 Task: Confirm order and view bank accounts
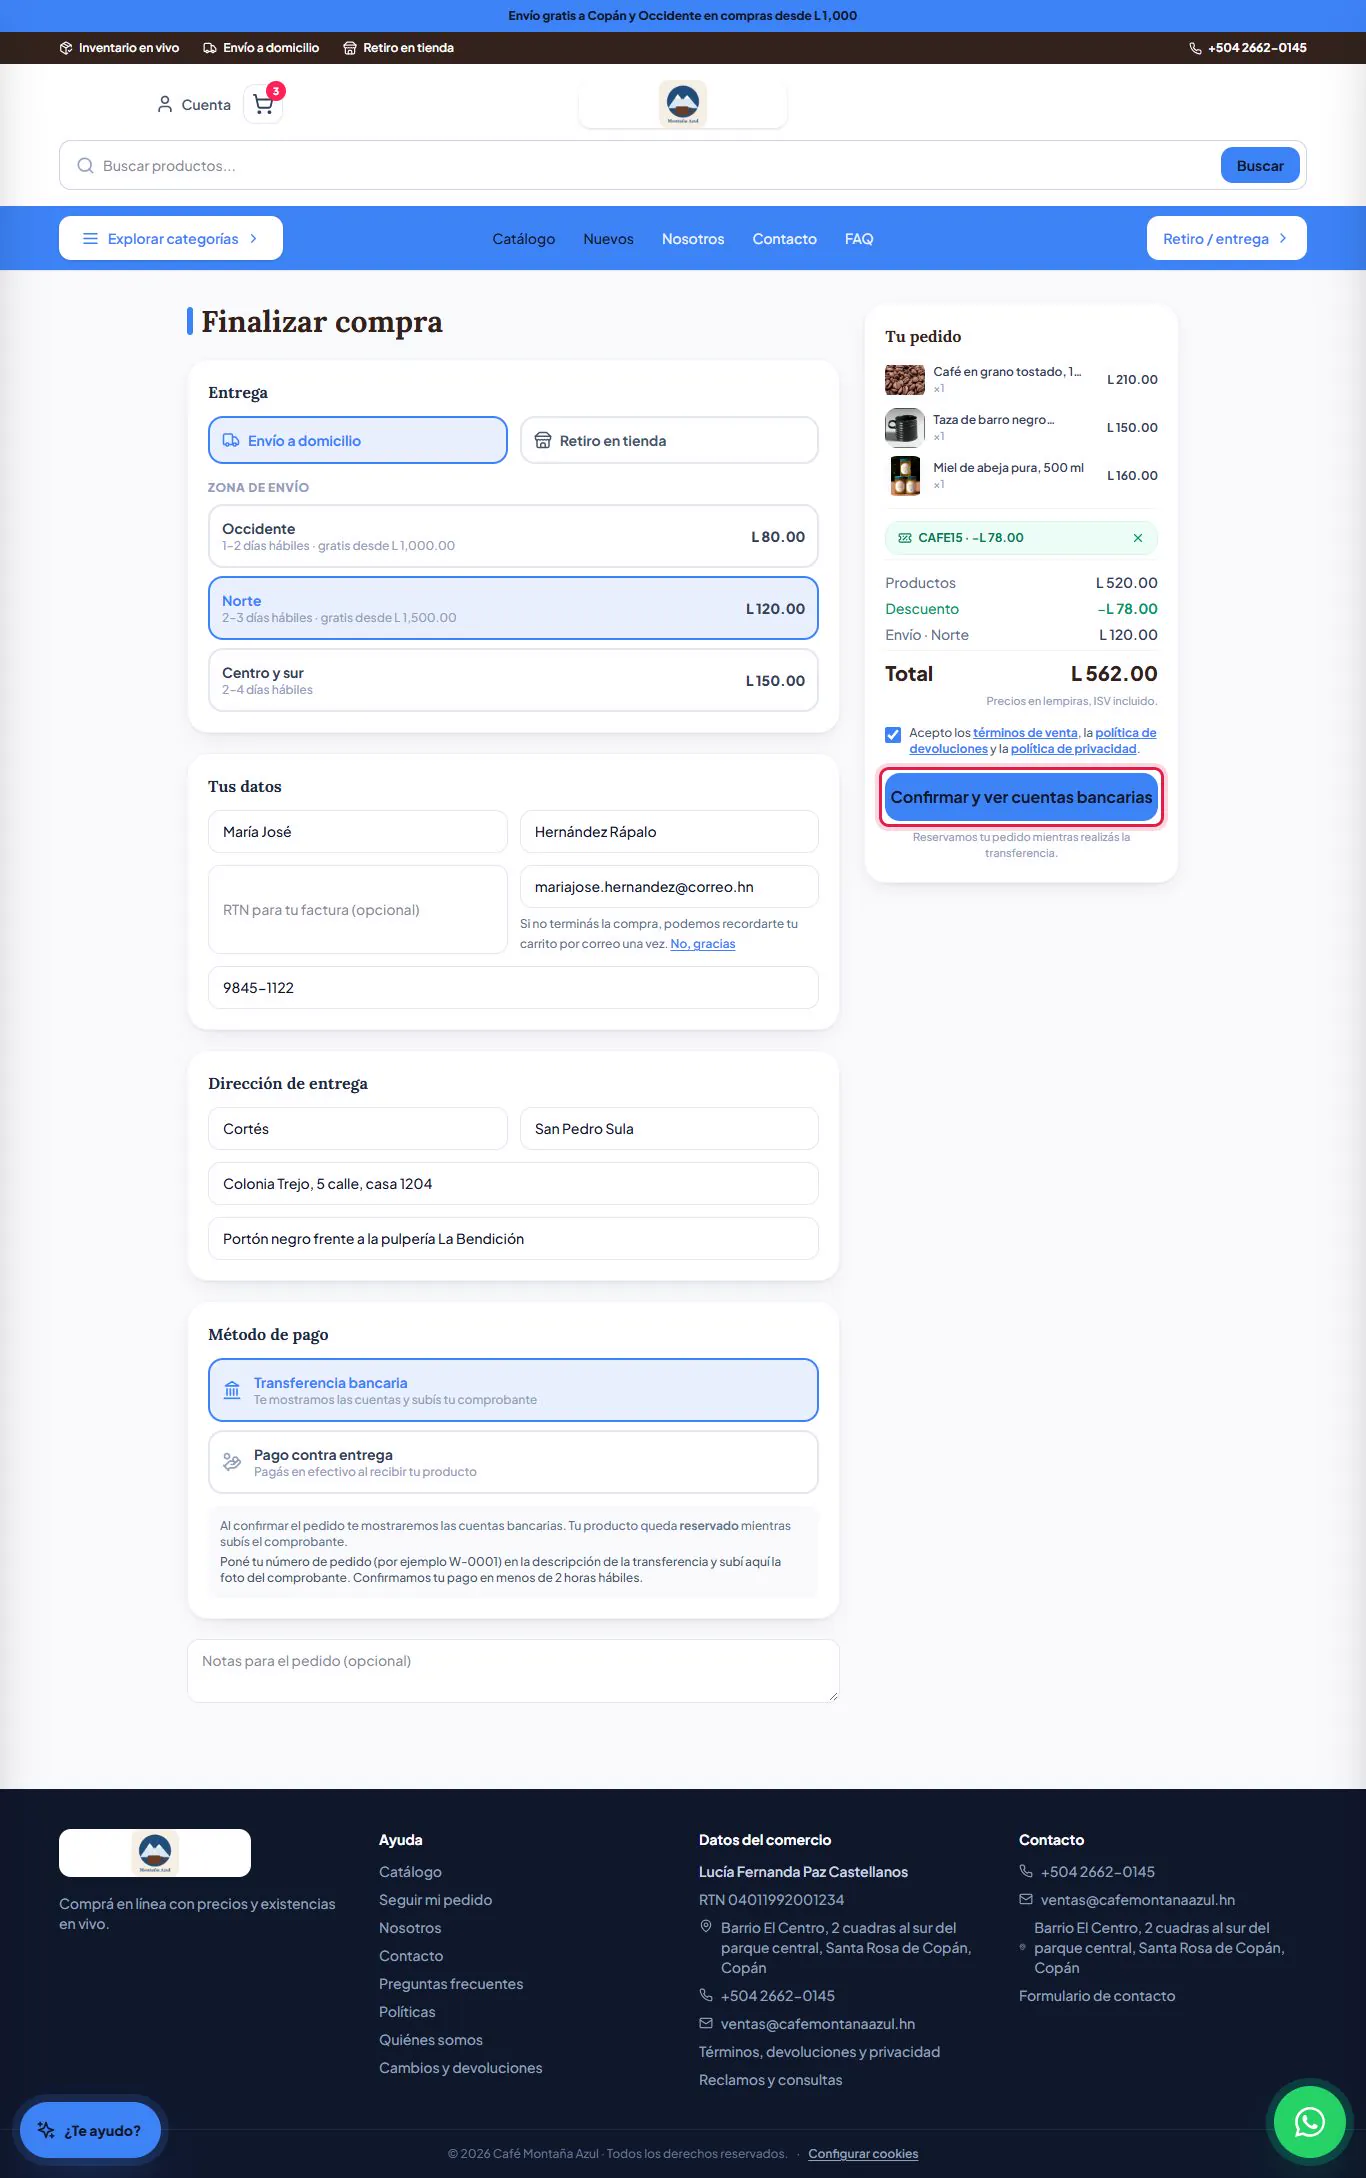(1021, 797)
